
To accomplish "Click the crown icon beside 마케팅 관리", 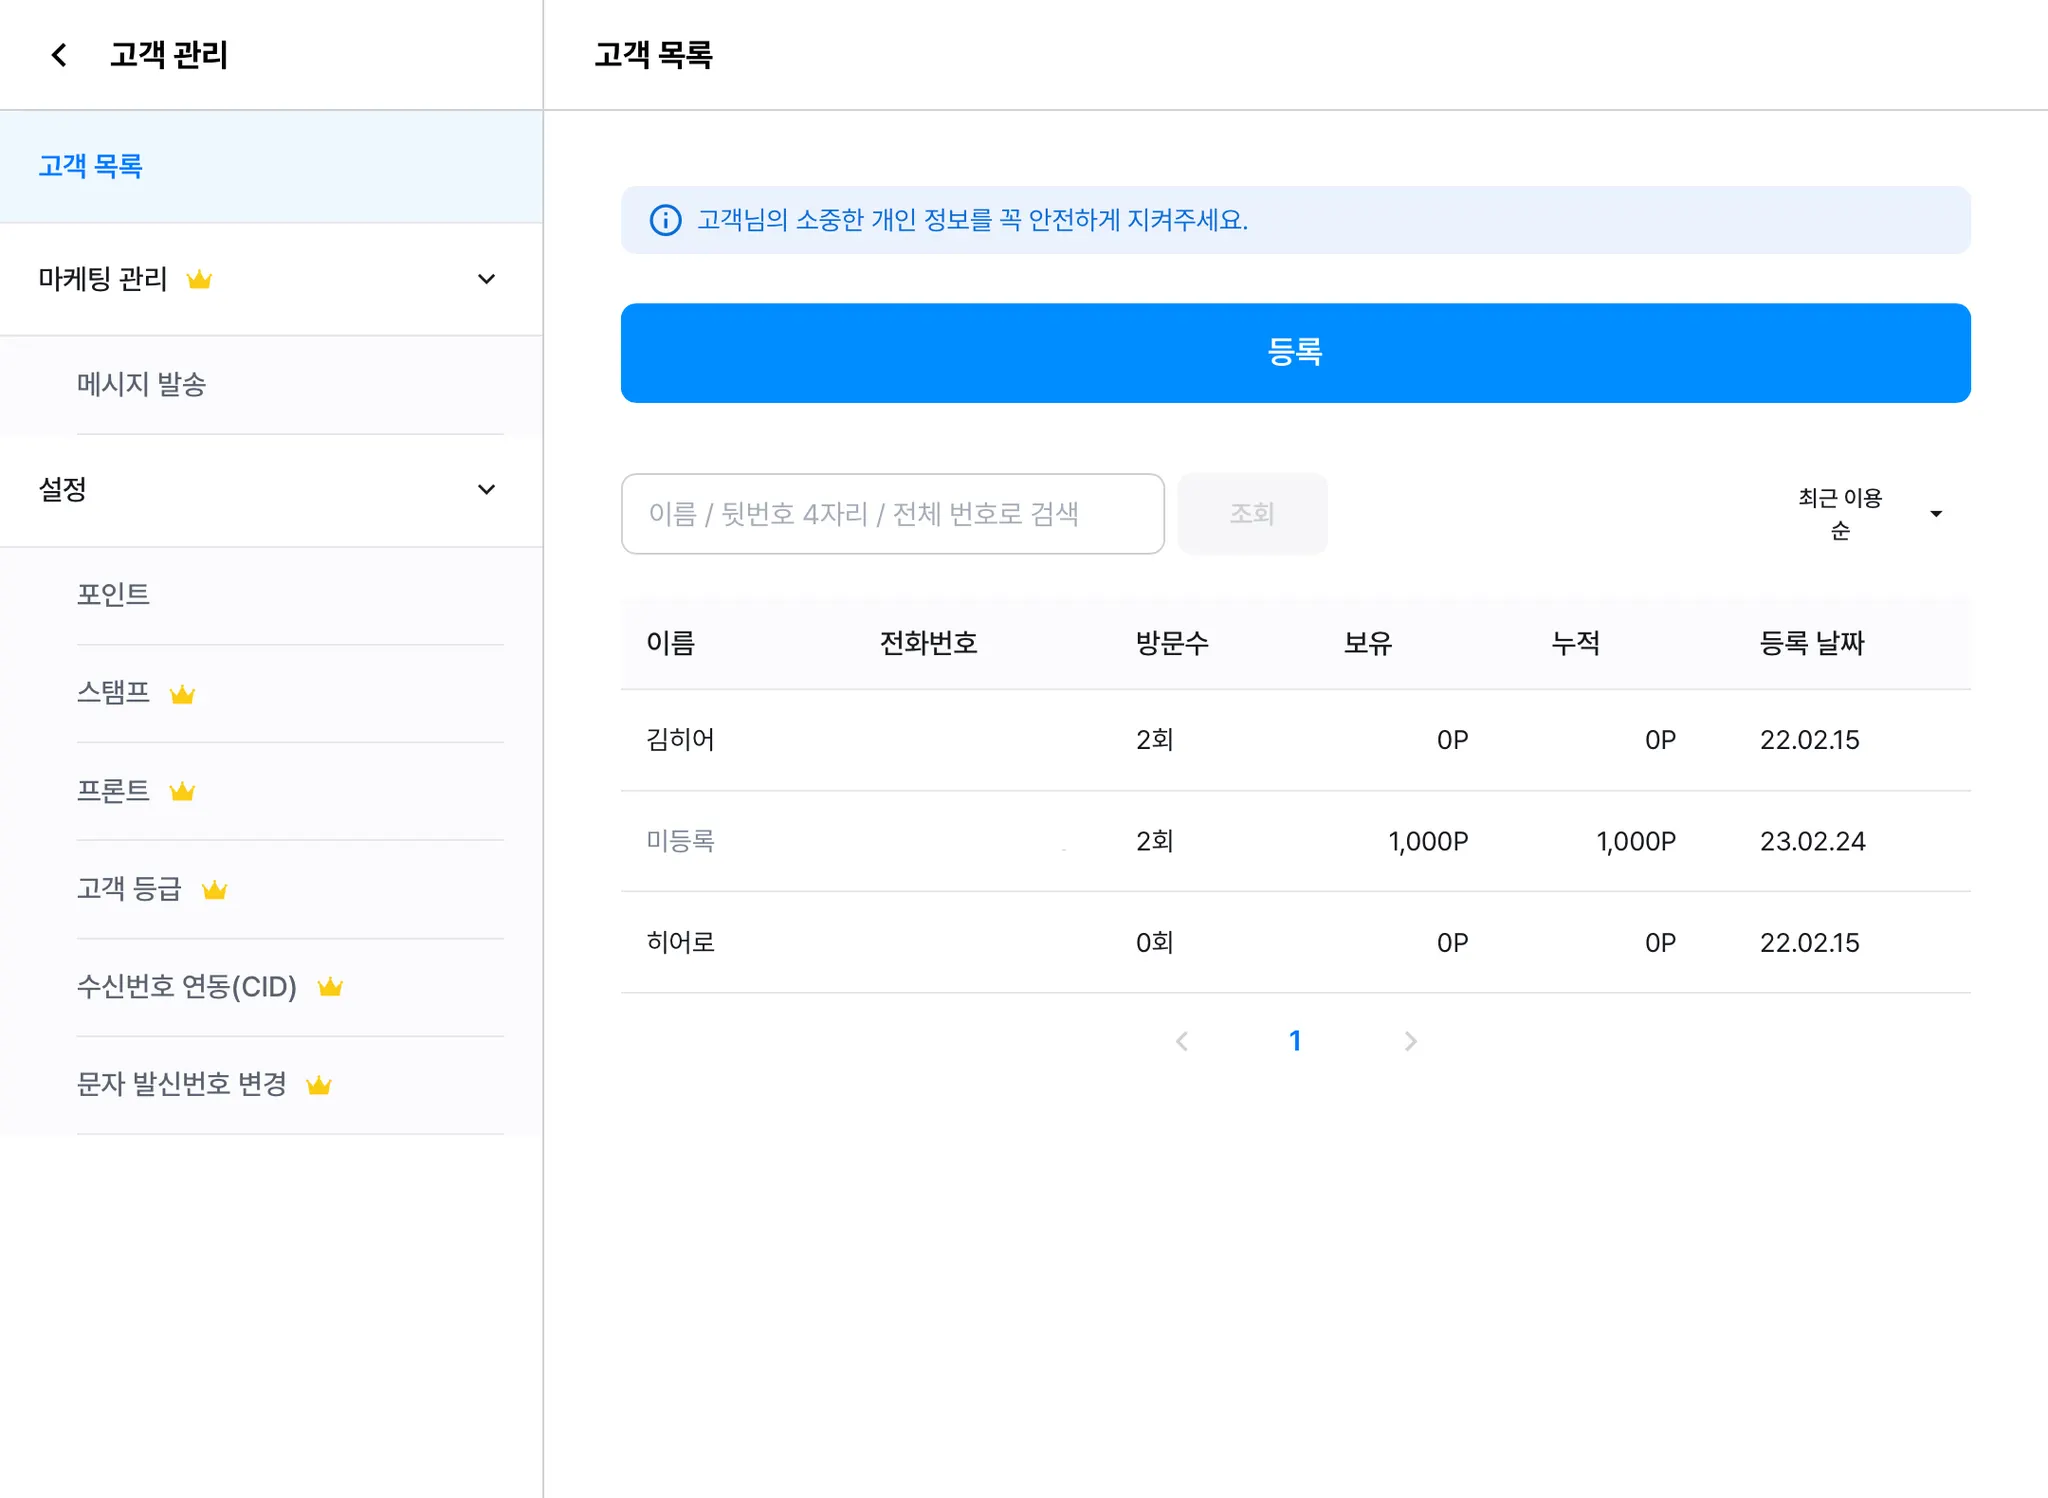I will pyautogui.click(x=199, y=280).
